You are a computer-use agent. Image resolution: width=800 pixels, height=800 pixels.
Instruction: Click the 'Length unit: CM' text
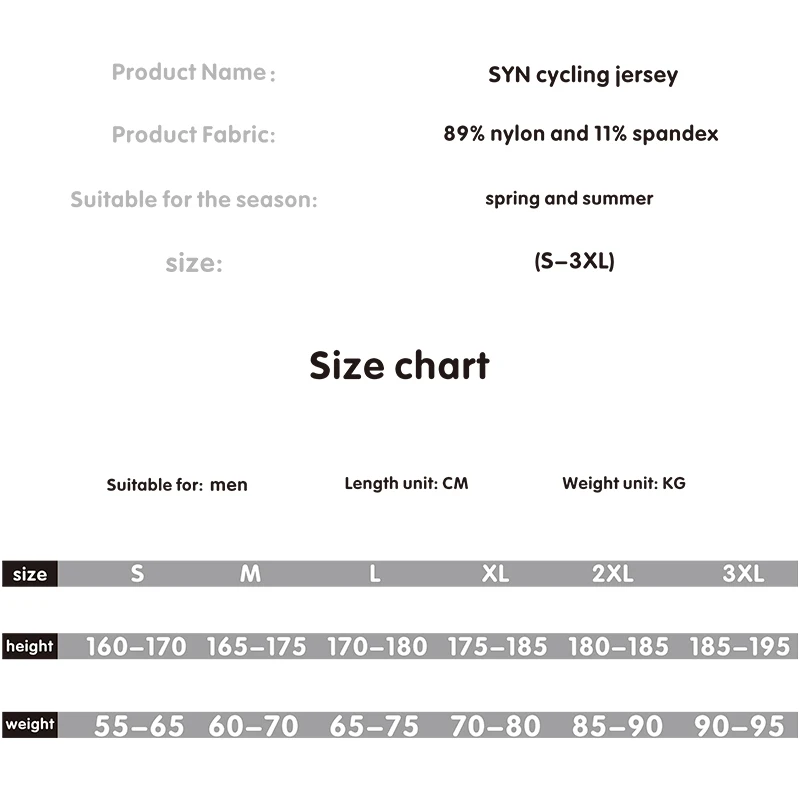pyautogui.click(x=406, y=484)
